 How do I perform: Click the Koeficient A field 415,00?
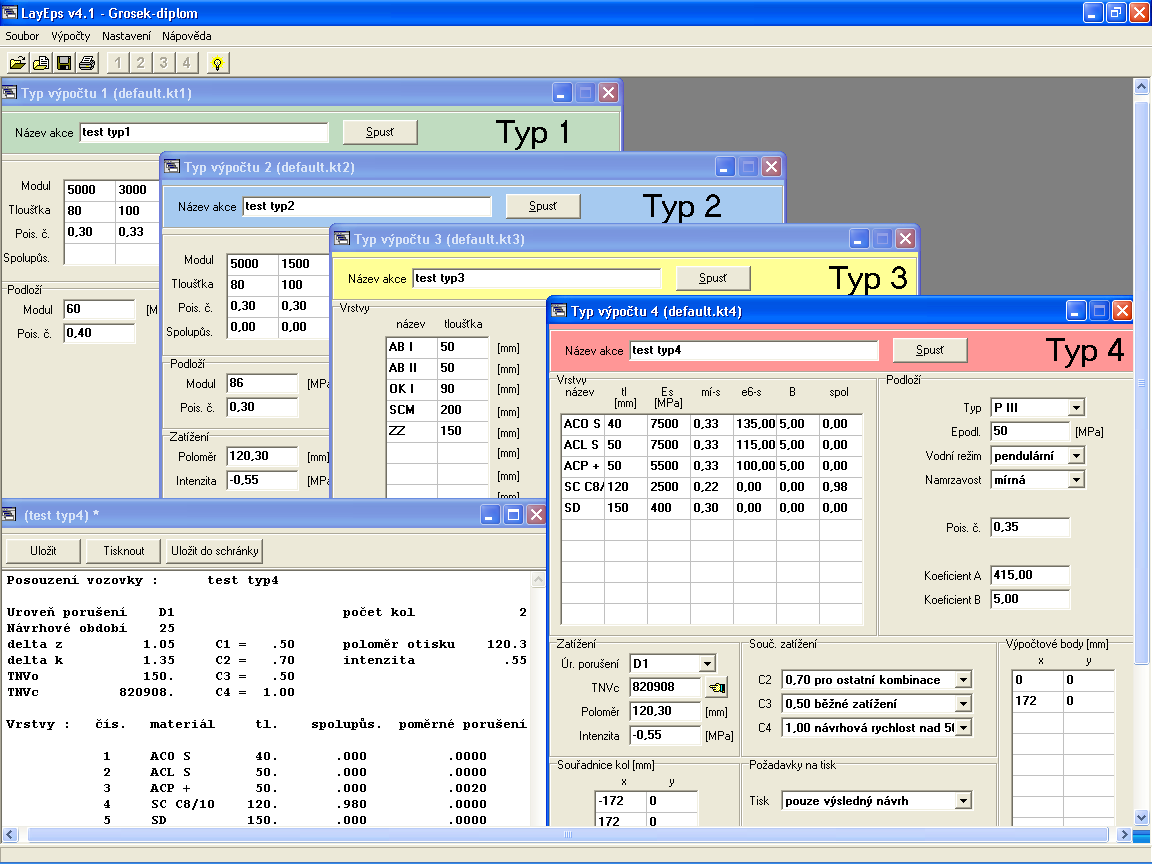point(1030,575)
